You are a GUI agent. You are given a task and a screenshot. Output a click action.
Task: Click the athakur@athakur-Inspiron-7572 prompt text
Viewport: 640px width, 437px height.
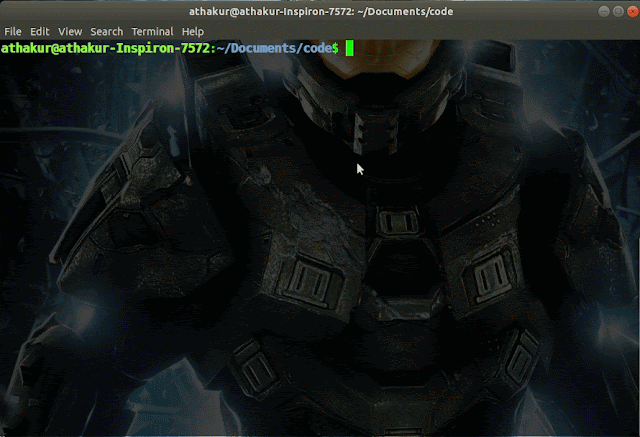click(106, 48)
